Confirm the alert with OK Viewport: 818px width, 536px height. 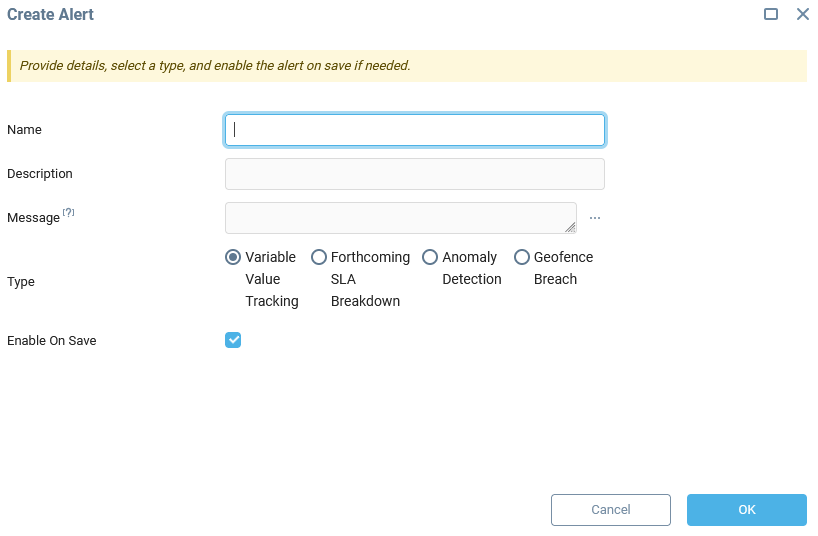coord(746,510)
